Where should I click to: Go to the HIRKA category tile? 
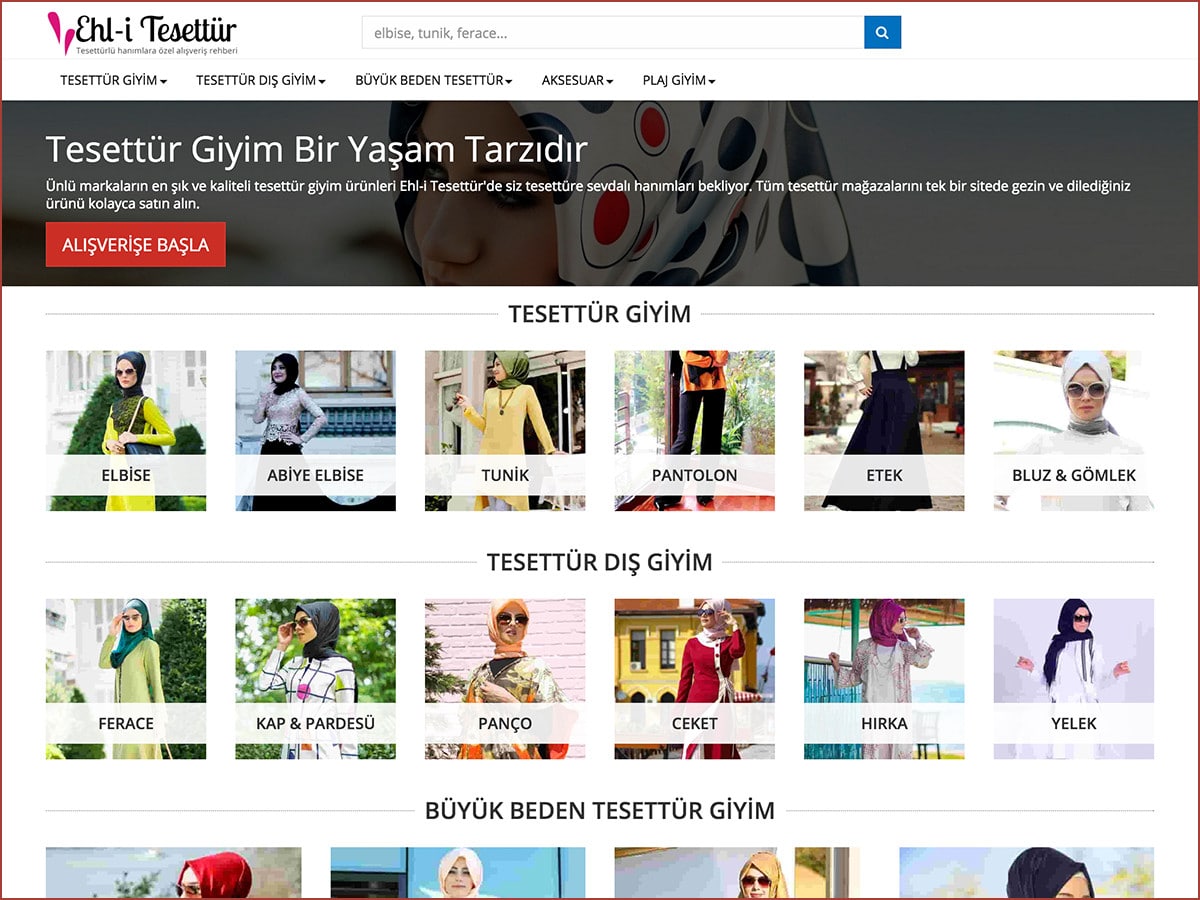(884, 678)
